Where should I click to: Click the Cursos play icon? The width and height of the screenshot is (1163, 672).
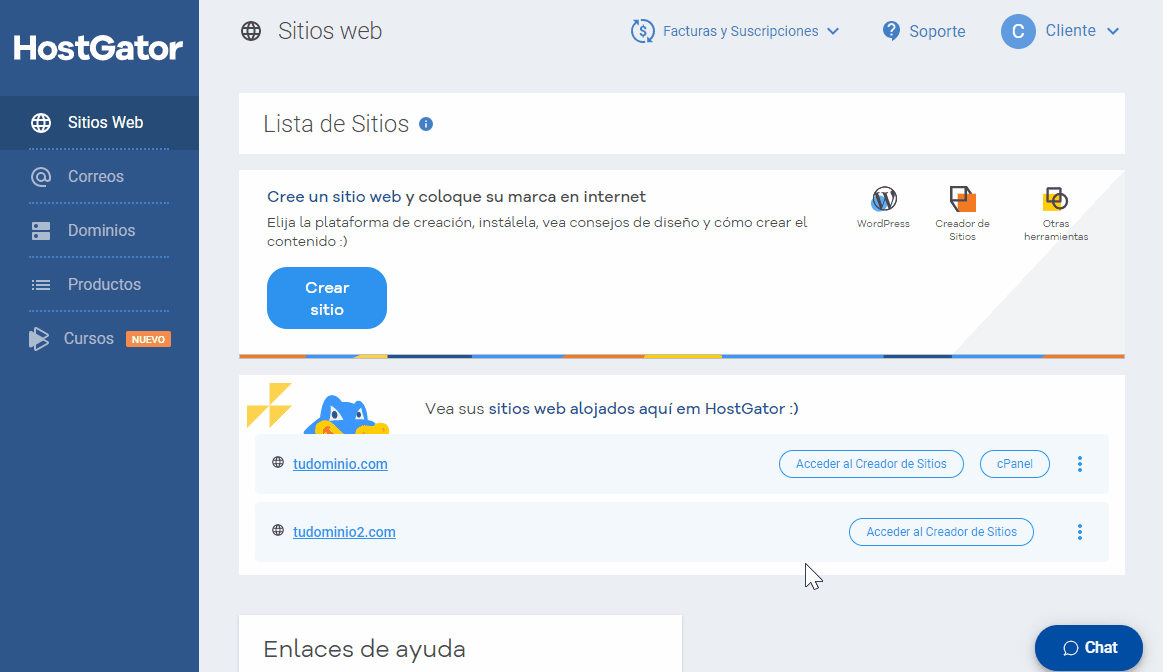point(39,339)
